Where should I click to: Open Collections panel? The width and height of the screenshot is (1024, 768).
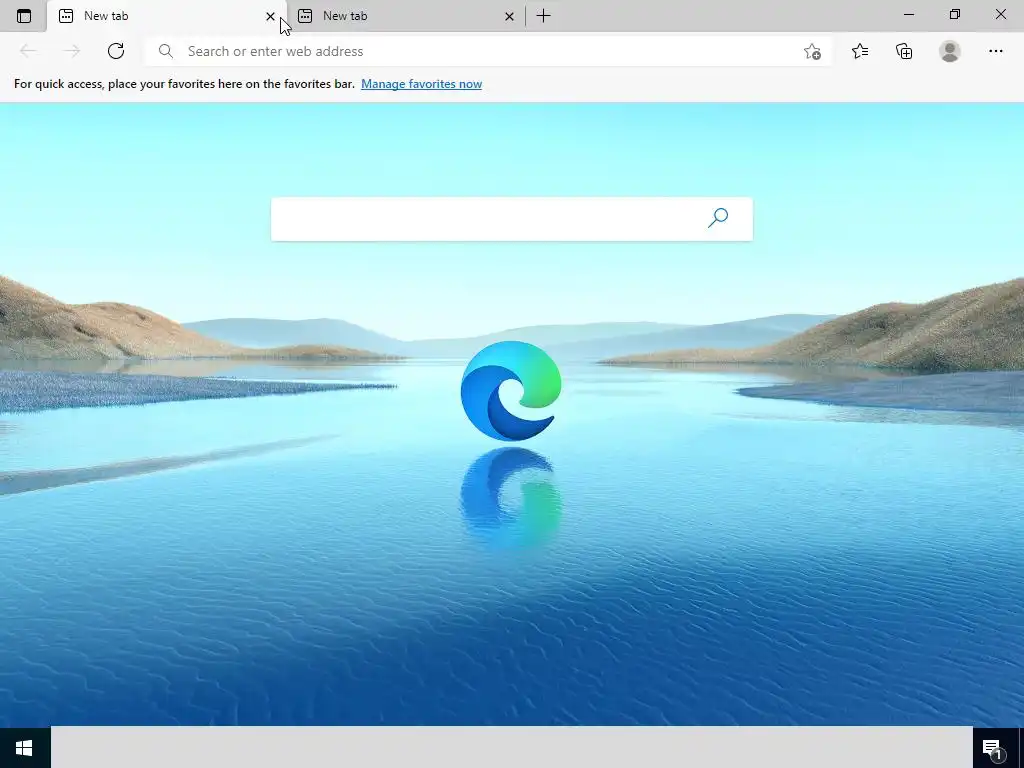pyautogui.click(x=904, y=51)
